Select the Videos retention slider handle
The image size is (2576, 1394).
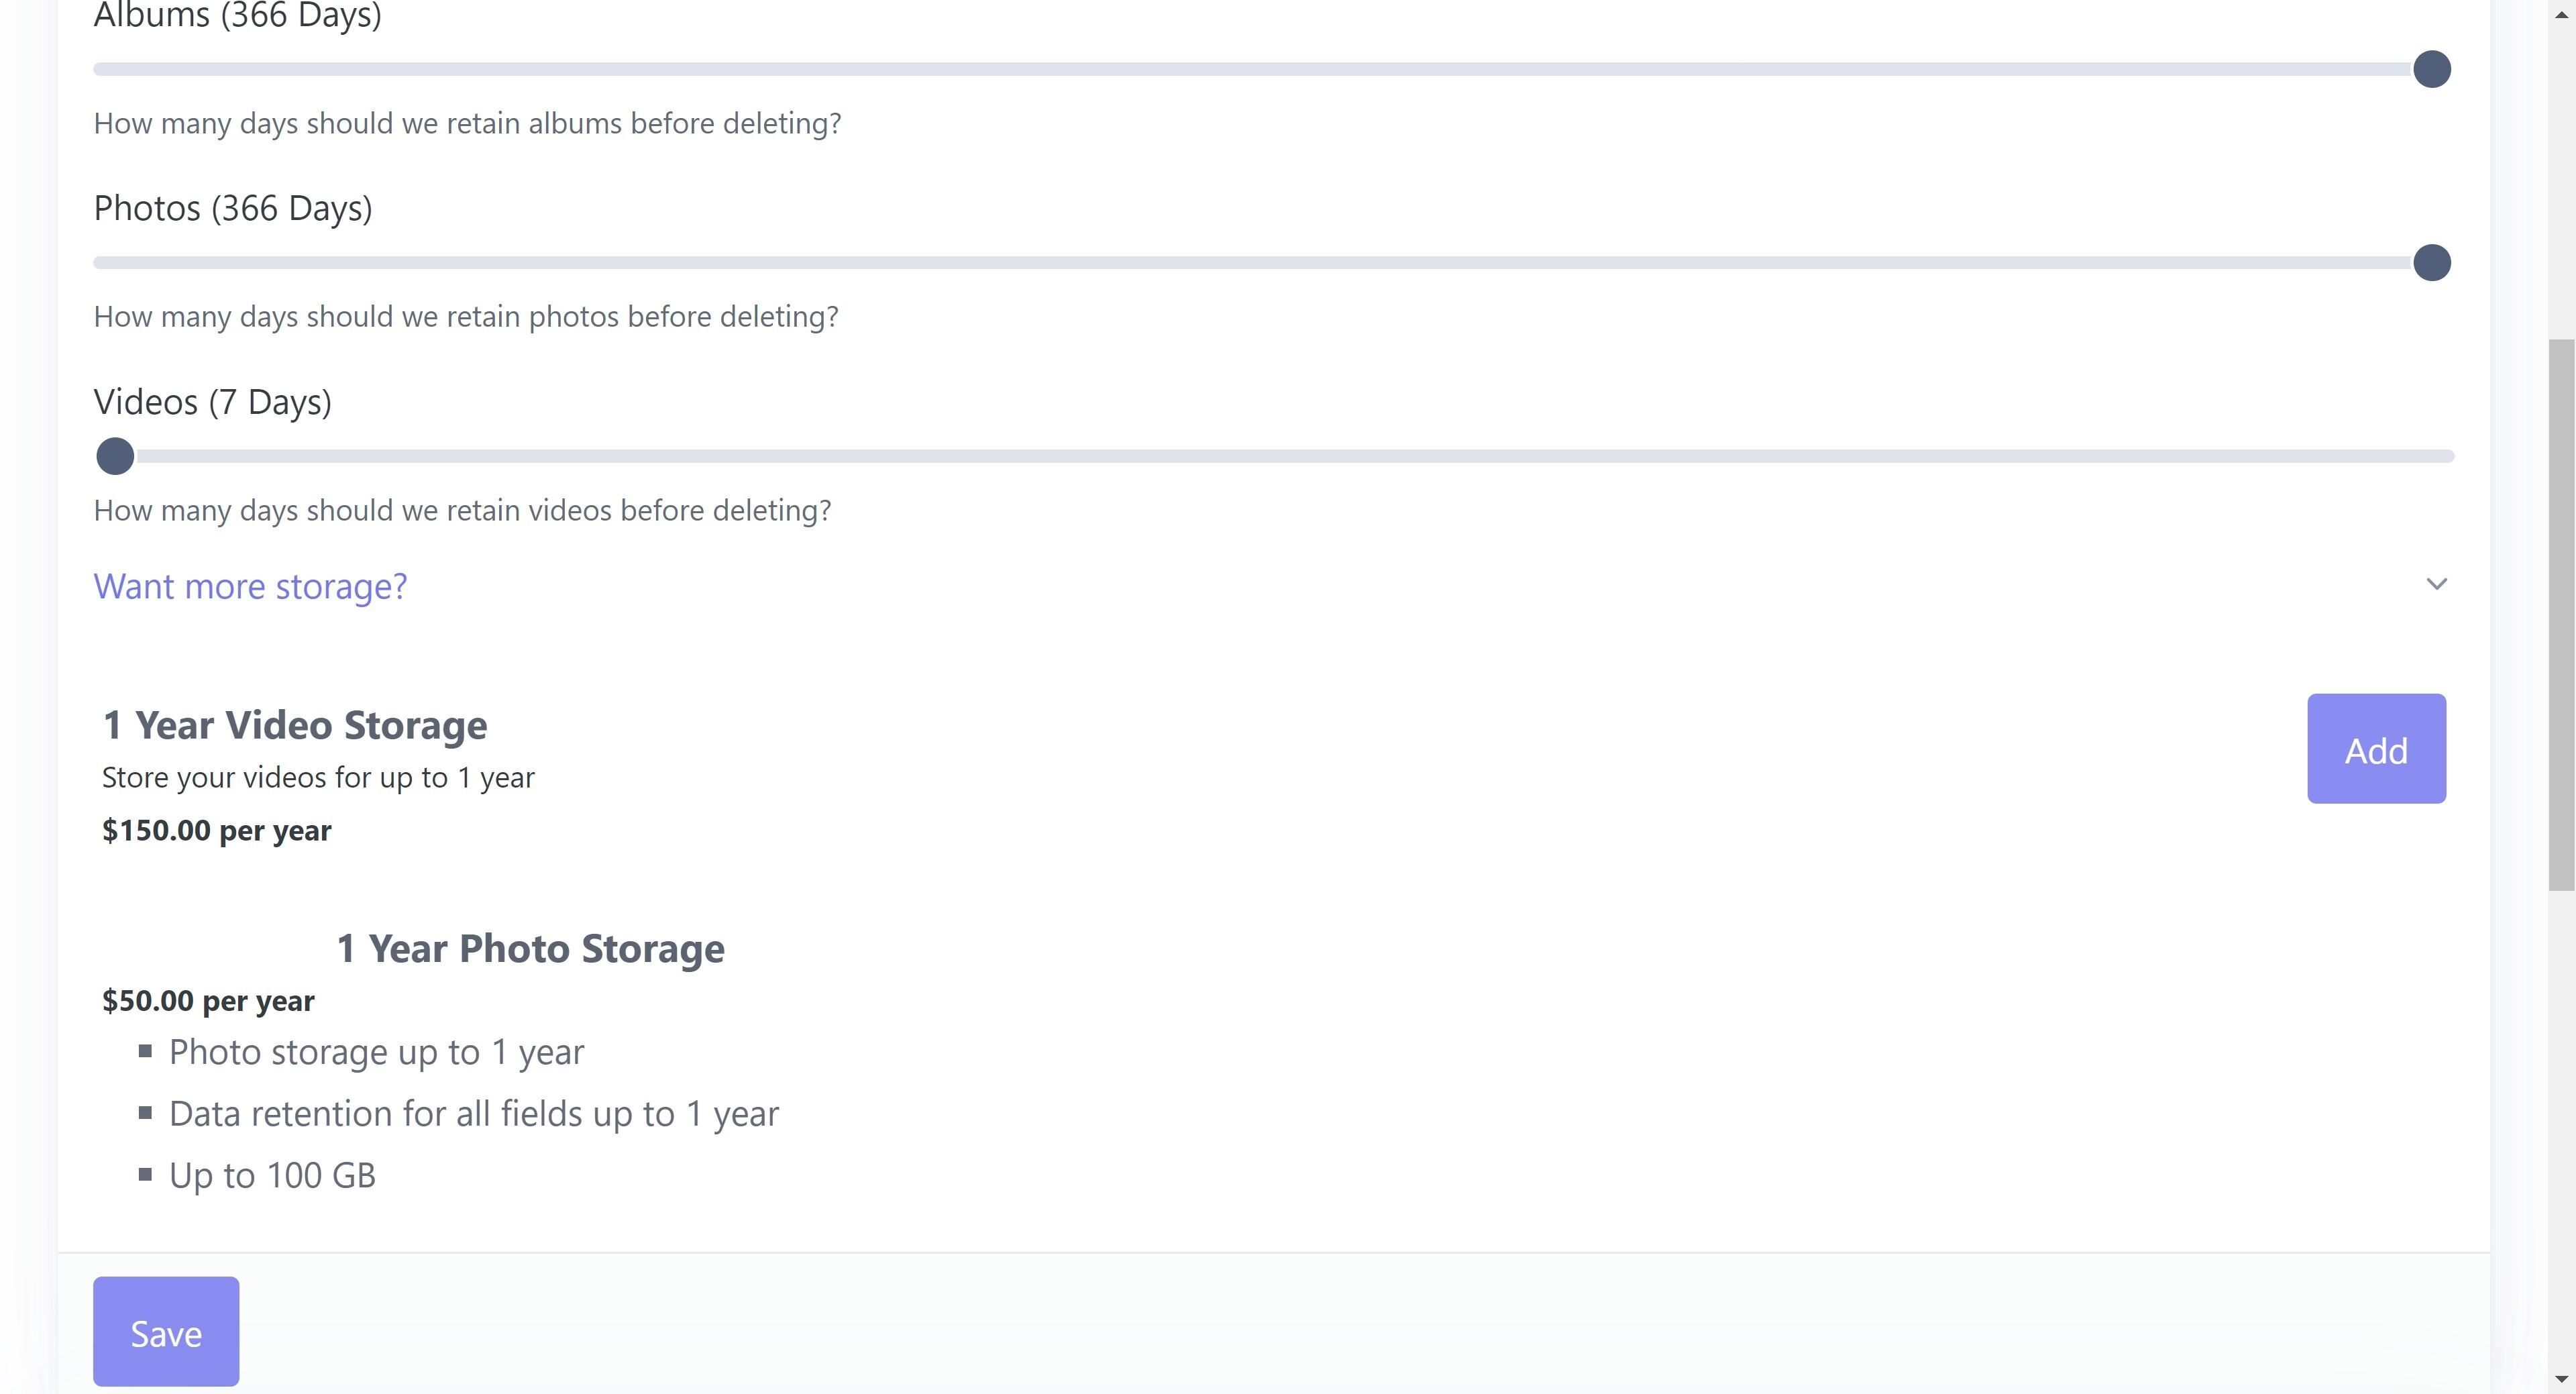click(x=115, y=456)
